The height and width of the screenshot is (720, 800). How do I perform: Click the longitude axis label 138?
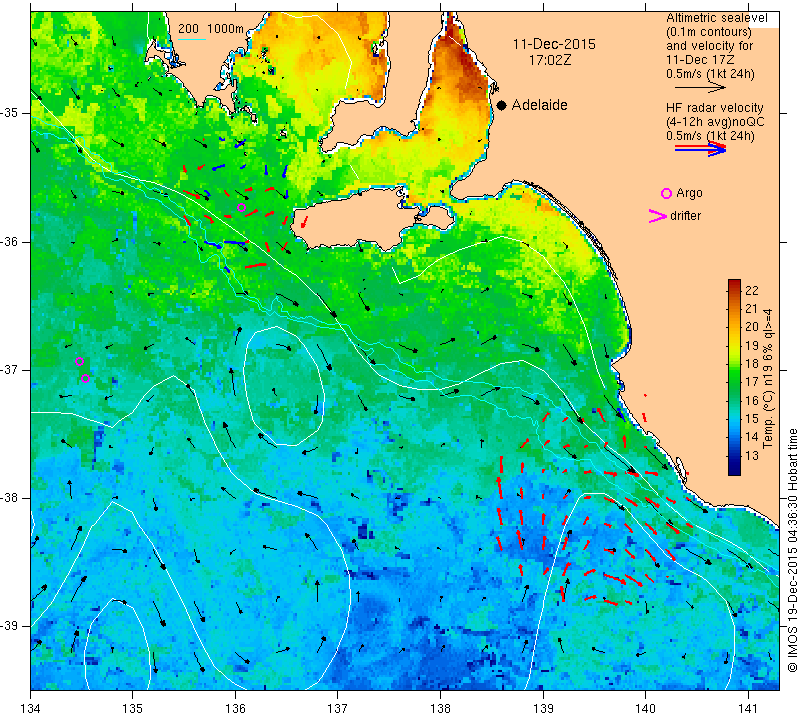tap(440, 708)
